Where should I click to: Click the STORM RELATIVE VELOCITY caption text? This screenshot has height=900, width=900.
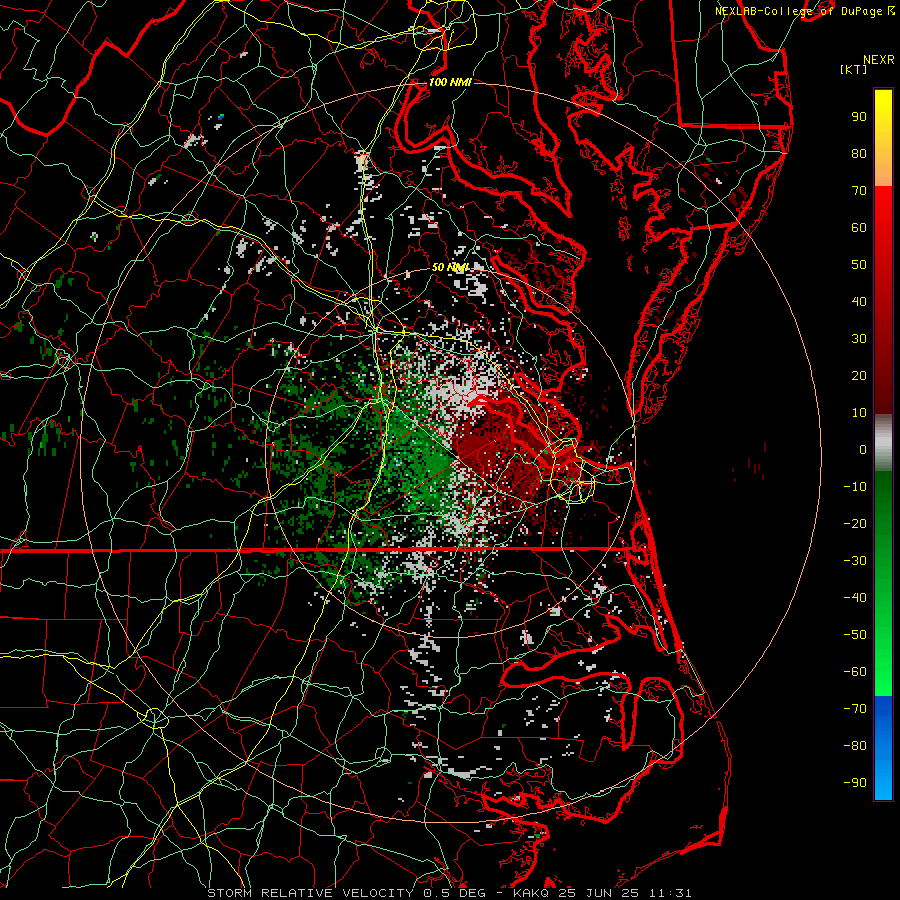tap(310, 893)
